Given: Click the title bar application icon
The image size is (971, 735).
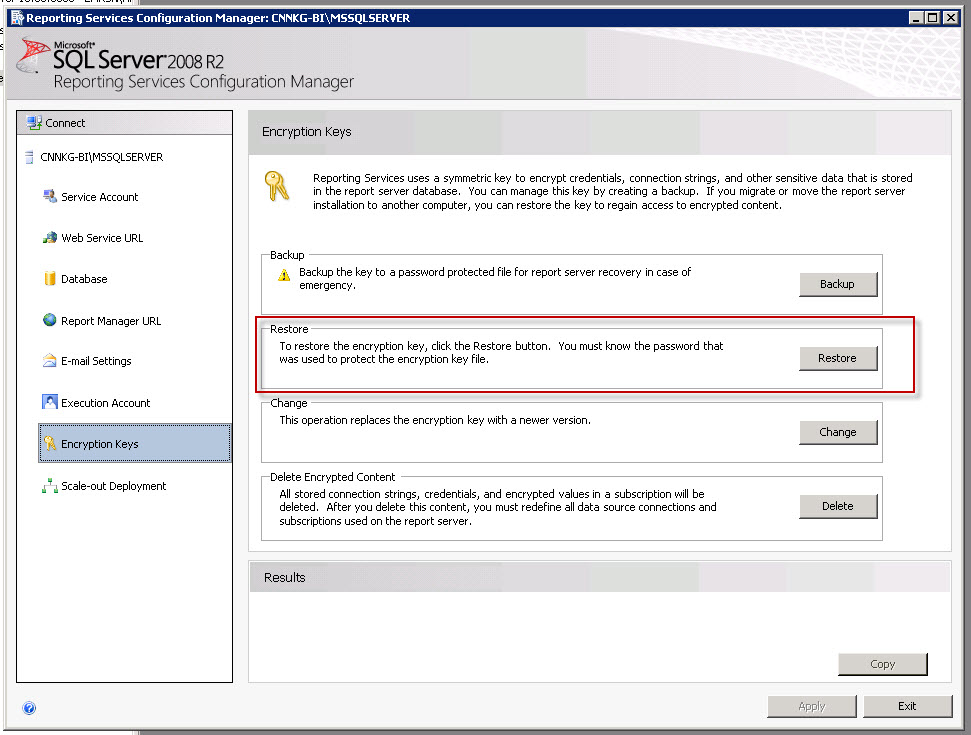Looking at the screenshot, I should 17,17.
